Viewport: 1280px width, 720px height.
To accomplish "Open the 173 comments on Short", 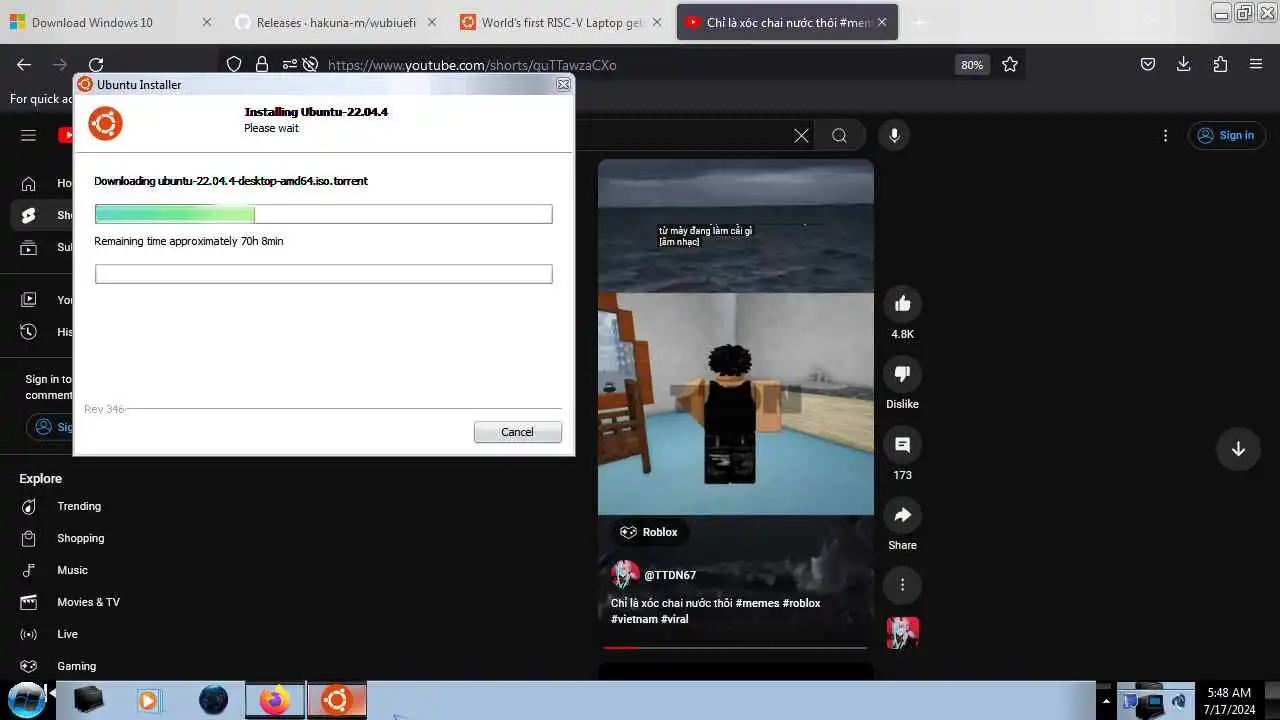I will (x=902, y=444).
